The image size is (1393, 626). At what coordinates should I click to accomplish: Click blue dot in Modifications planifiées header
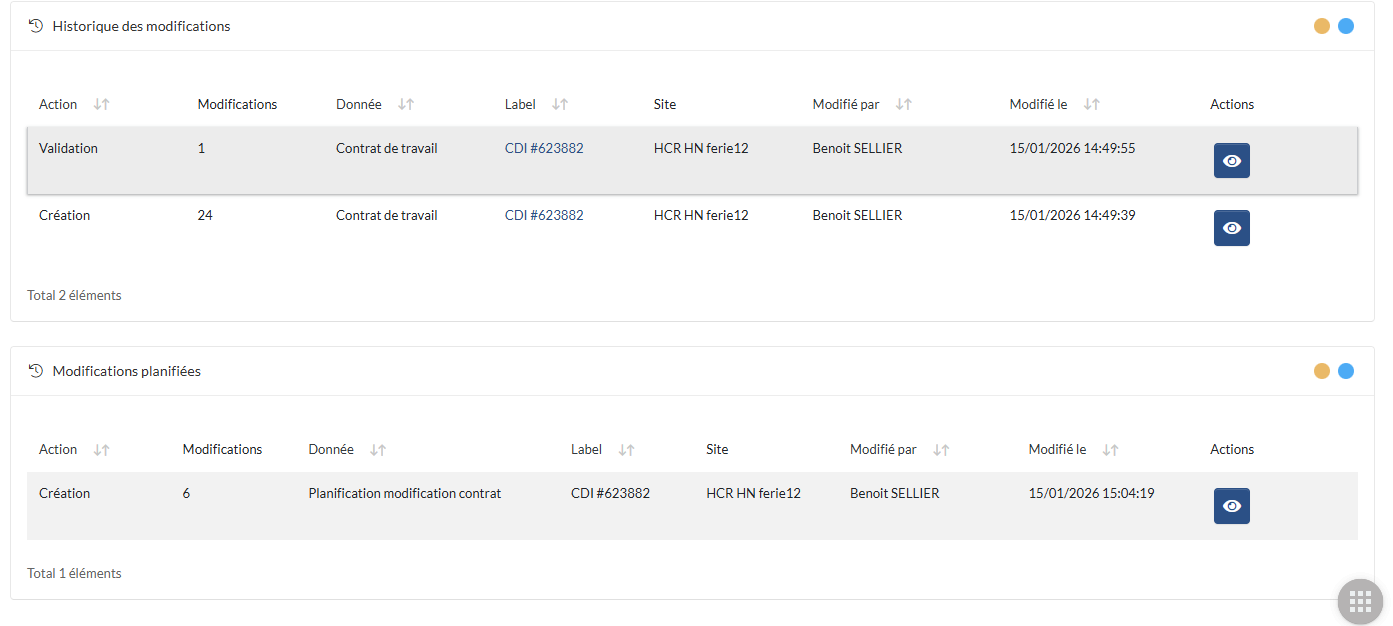tap(1346, 371)
